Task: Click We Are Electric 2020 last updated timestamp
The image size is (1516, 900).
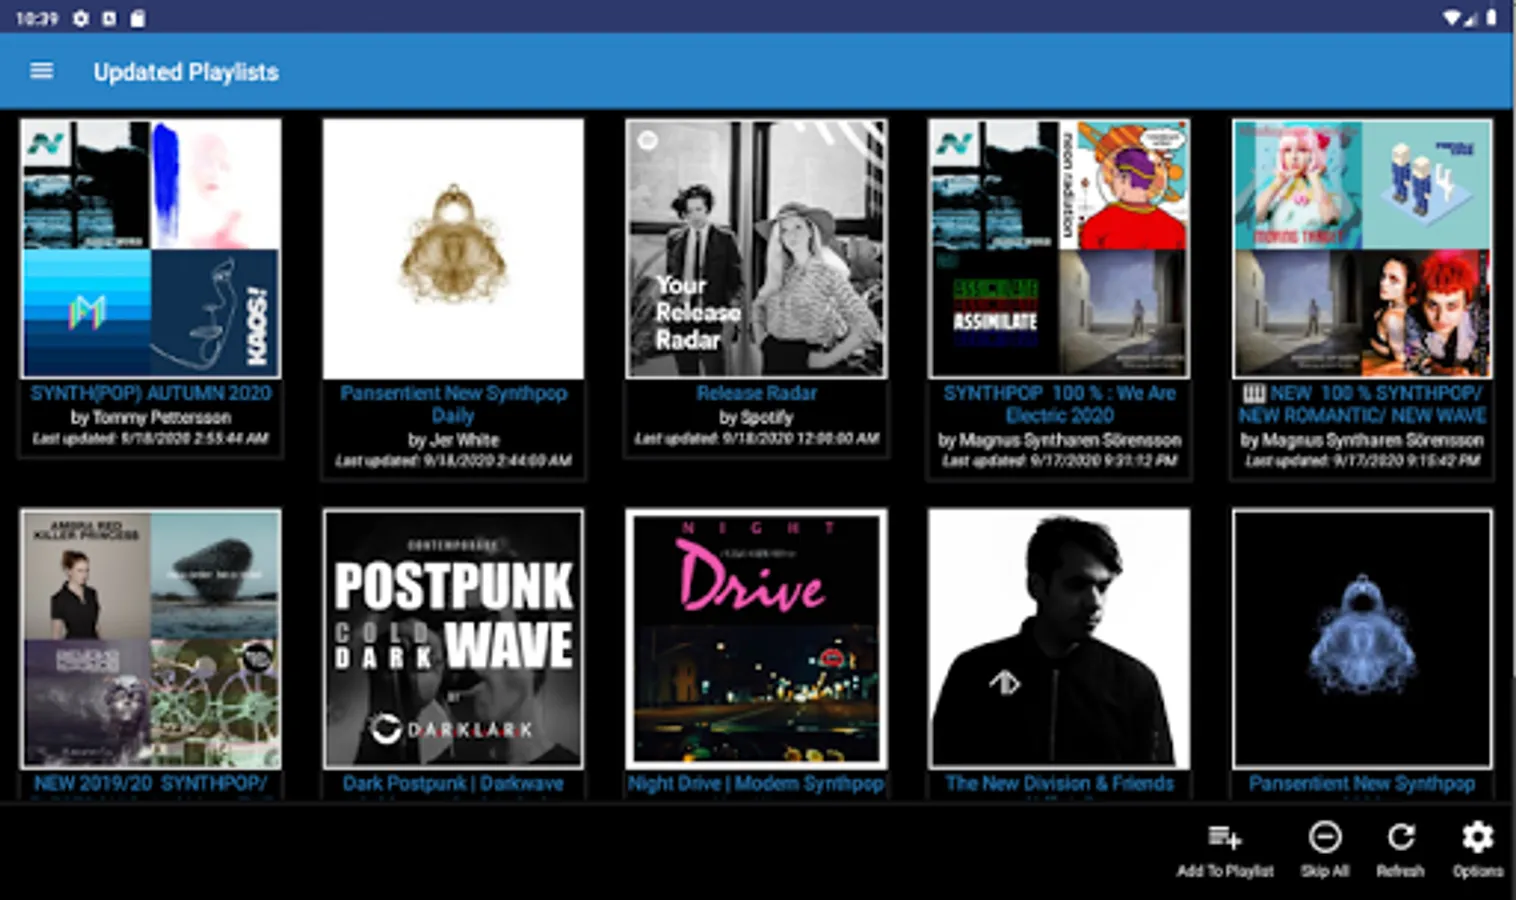Action: coord(1059,461)
